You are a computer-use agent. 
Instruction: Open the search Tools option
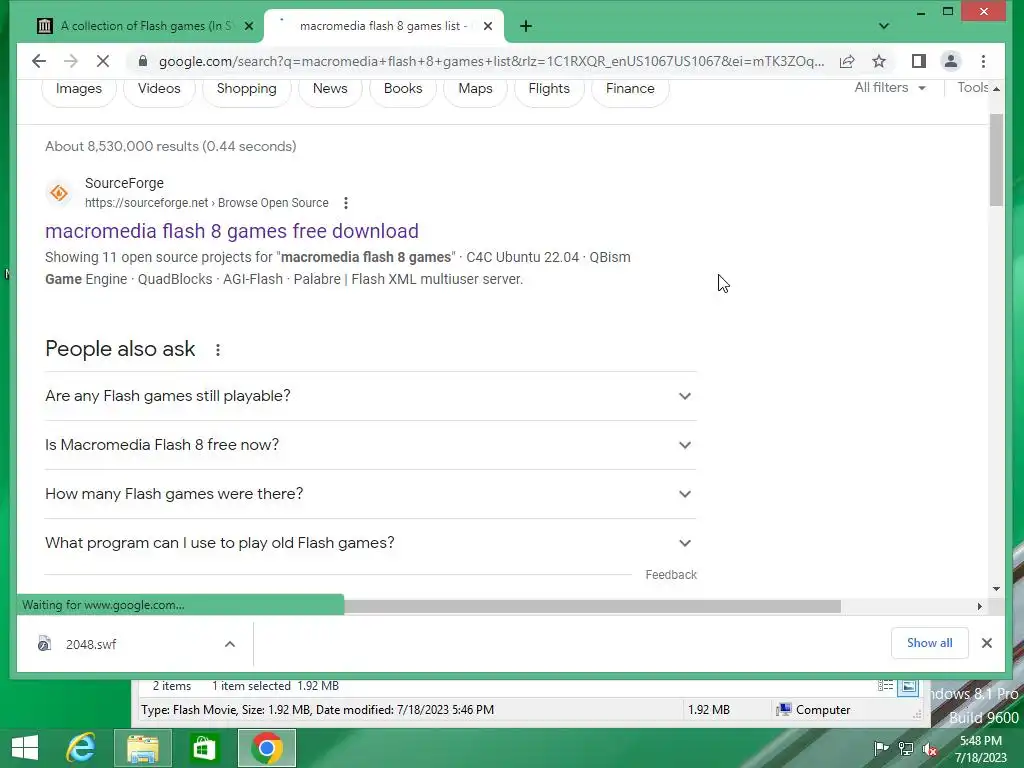(x=972, y=88)
